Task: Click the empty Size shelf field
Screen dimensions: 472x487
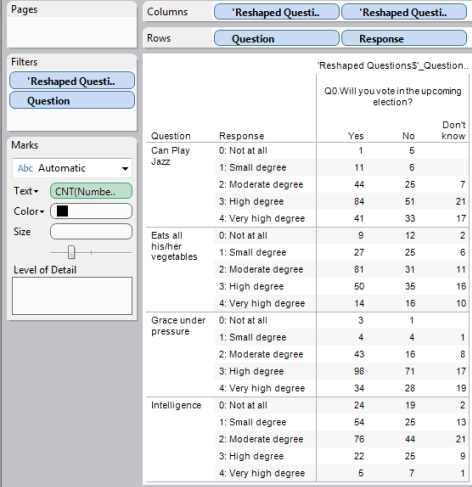Action: [x=91, y=232]
